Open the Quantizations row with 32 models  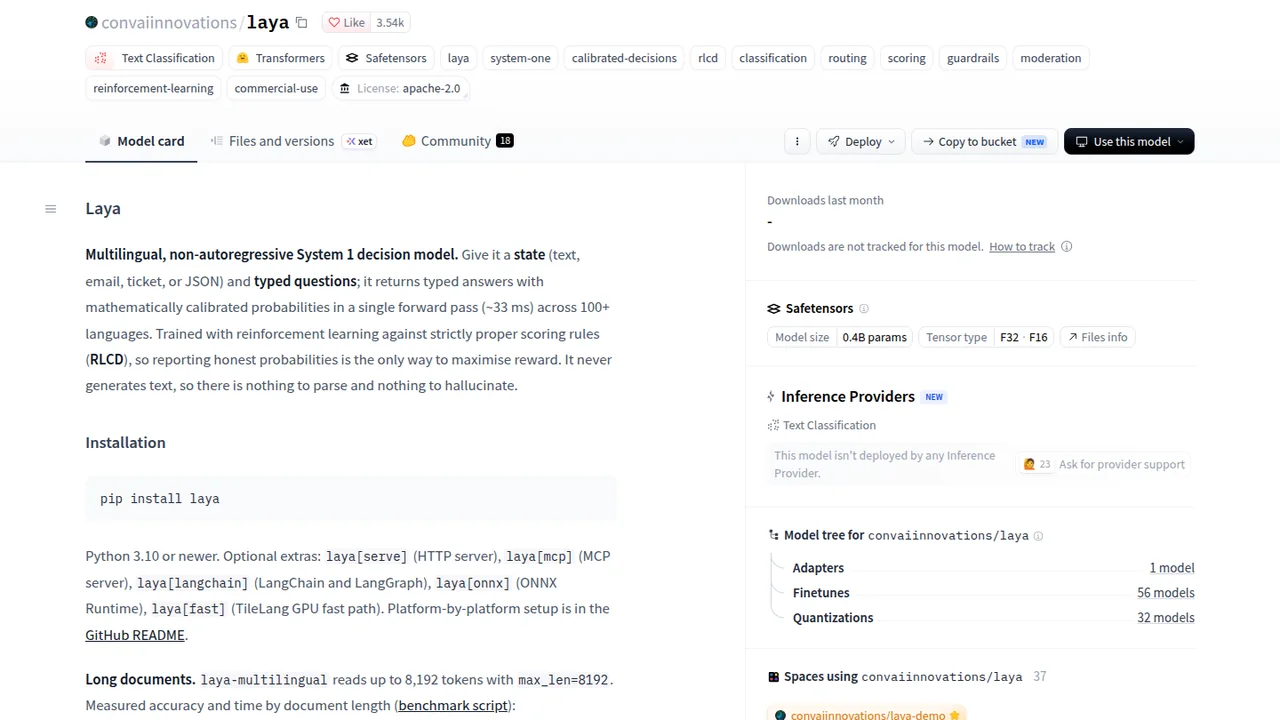pos(993,618)
